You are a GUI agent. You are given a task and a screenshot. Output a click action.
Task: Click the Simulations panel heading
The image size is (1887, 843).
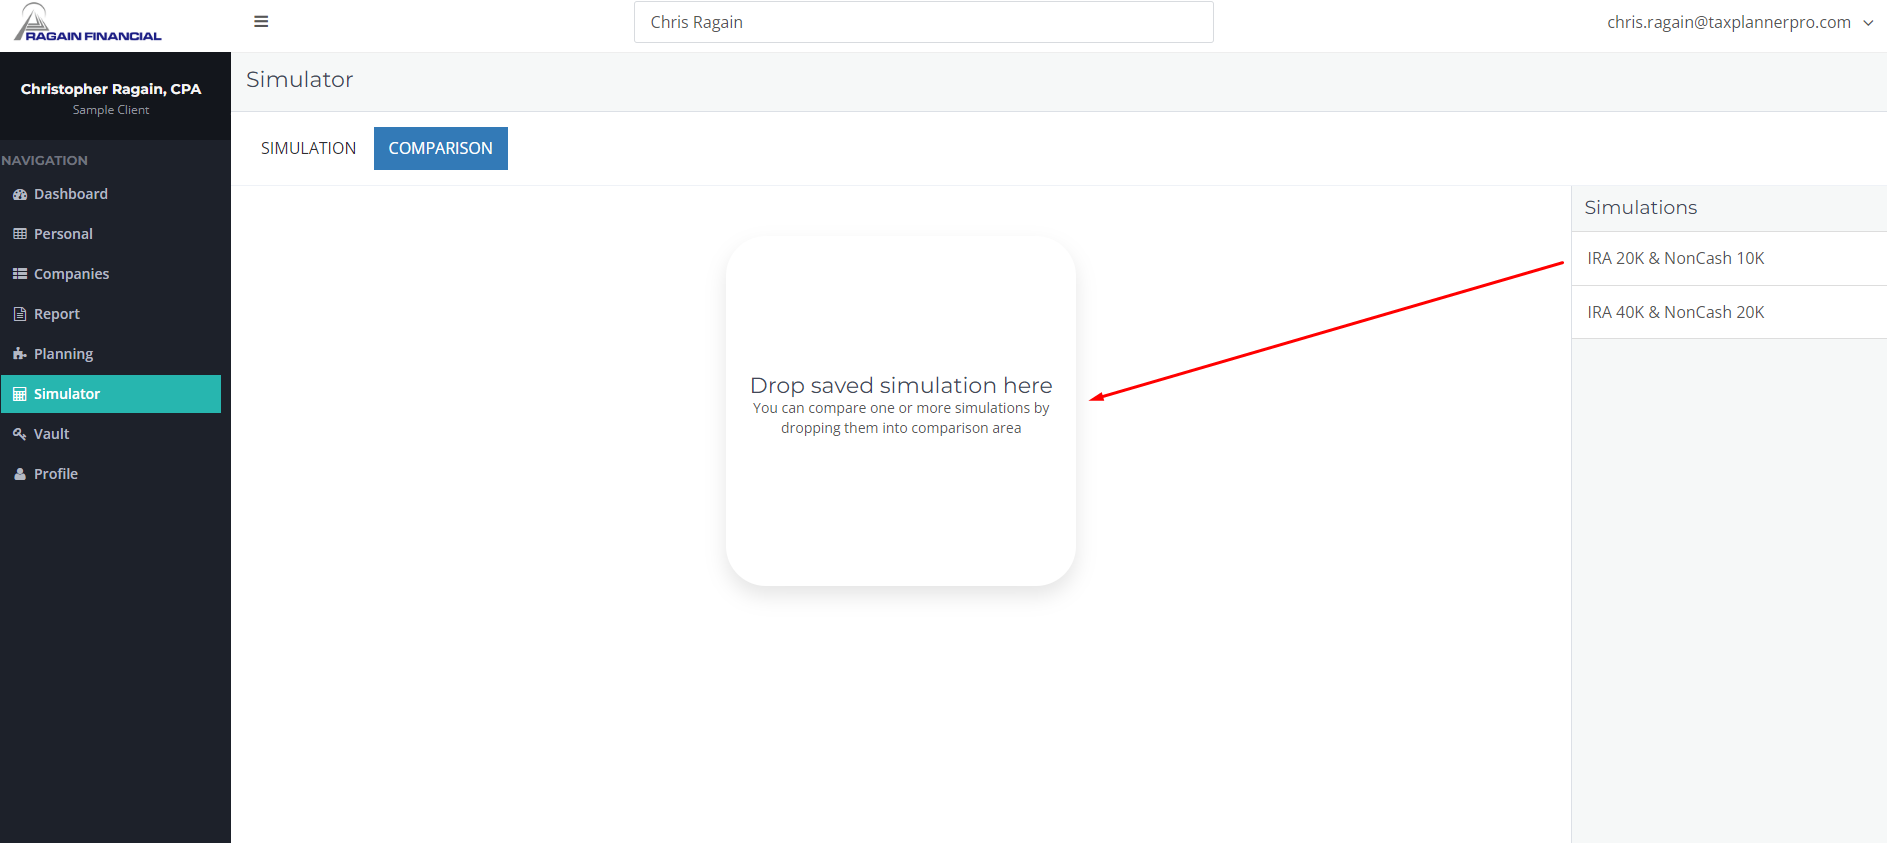pos(1640,207)
